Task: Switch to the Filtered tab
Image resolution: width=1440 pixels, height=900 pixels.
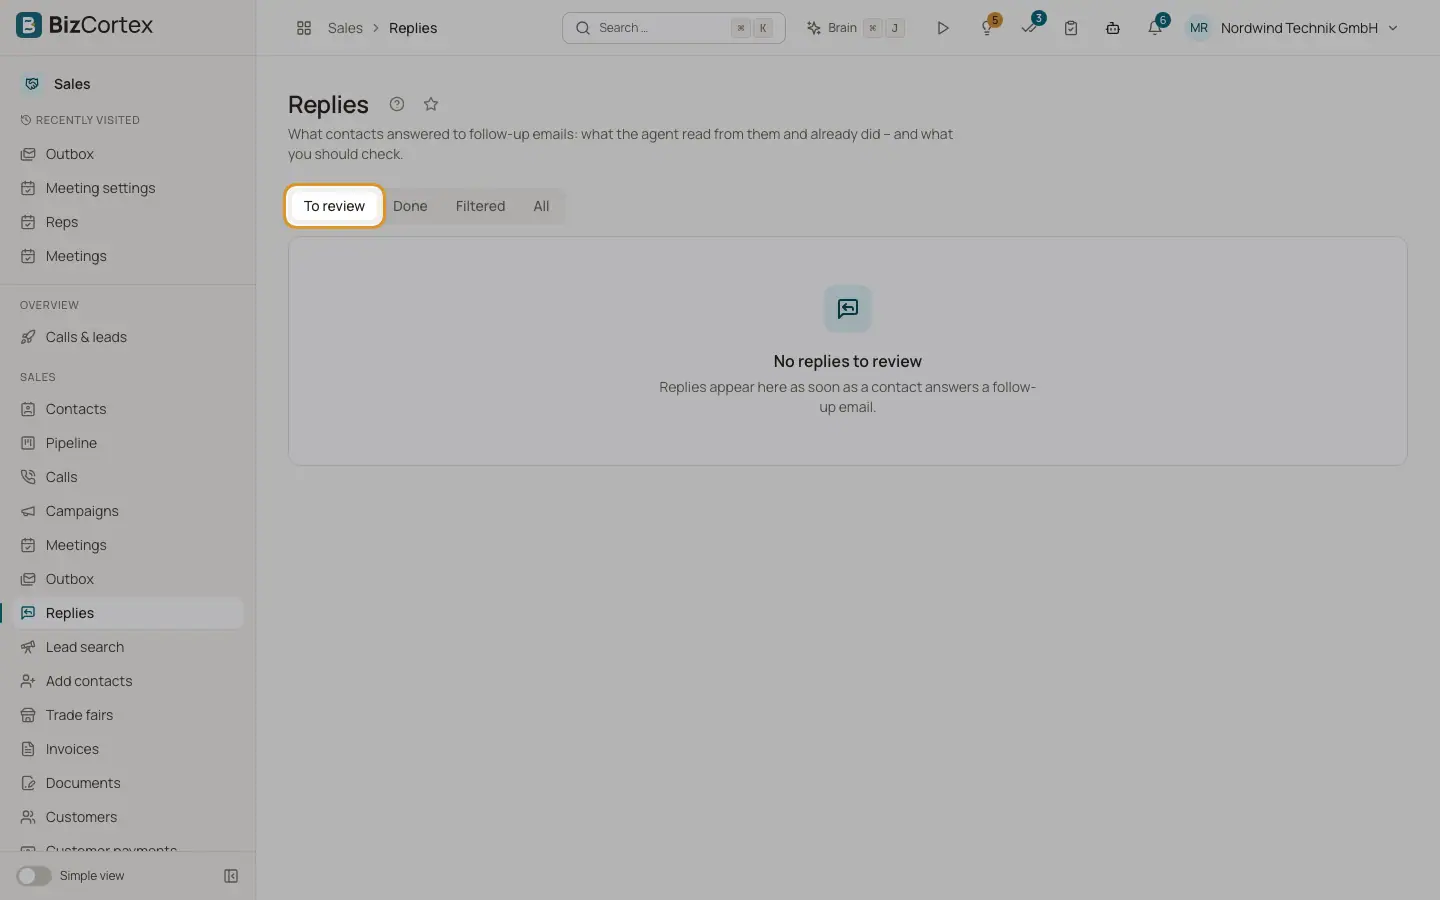Action: click(x=480, y=206)
